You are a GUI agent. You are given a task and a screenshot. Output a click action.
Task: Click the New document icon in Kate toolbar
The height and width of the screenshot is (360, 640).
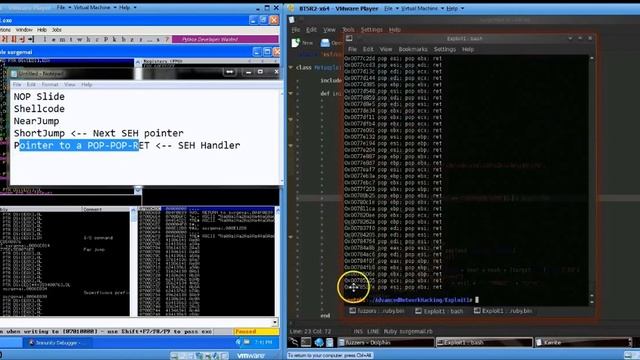[x=296, y=42]
